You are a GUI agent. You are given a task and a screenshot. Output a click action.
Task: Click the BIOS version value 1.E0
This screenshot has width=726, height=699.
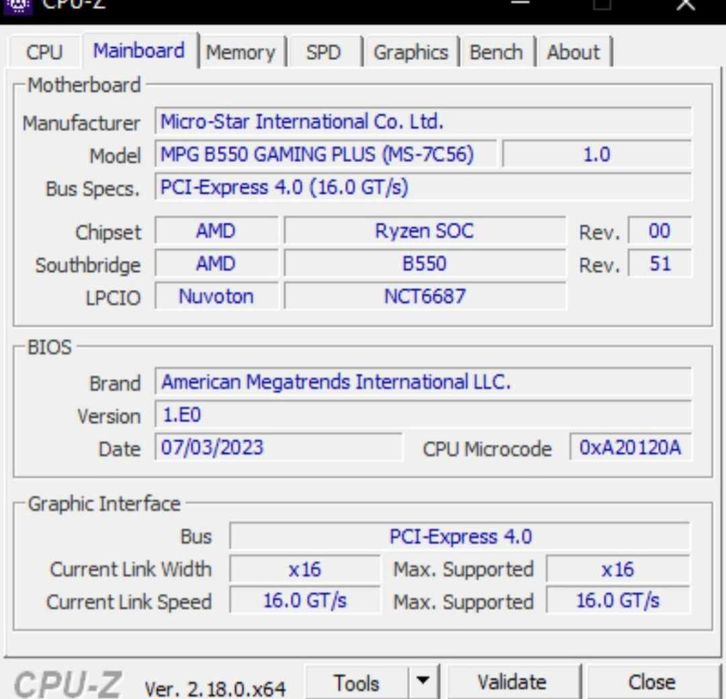pos(423,415)
